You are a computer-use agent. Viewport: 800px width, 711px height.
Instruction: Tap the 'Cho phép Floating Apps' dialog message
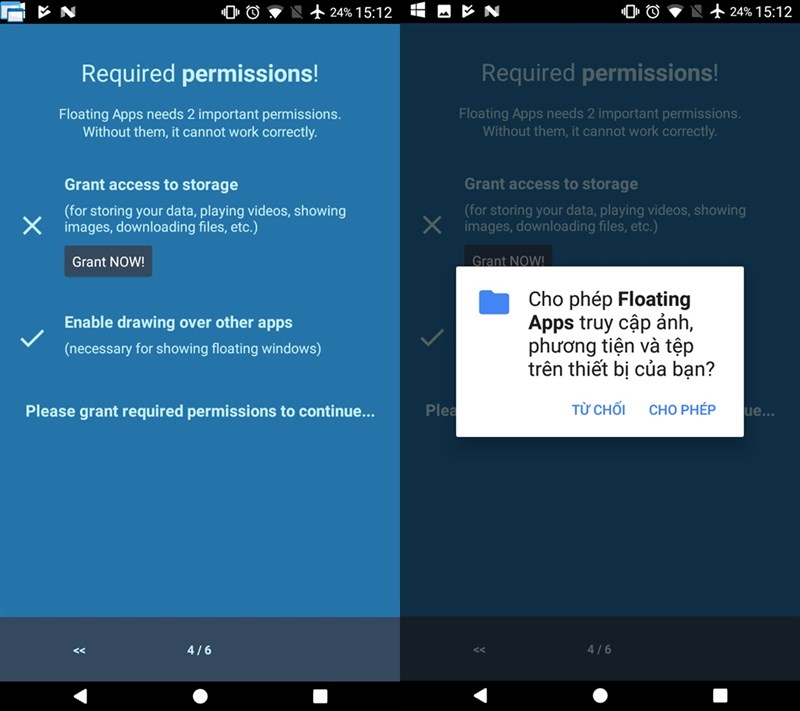(621, 334)
